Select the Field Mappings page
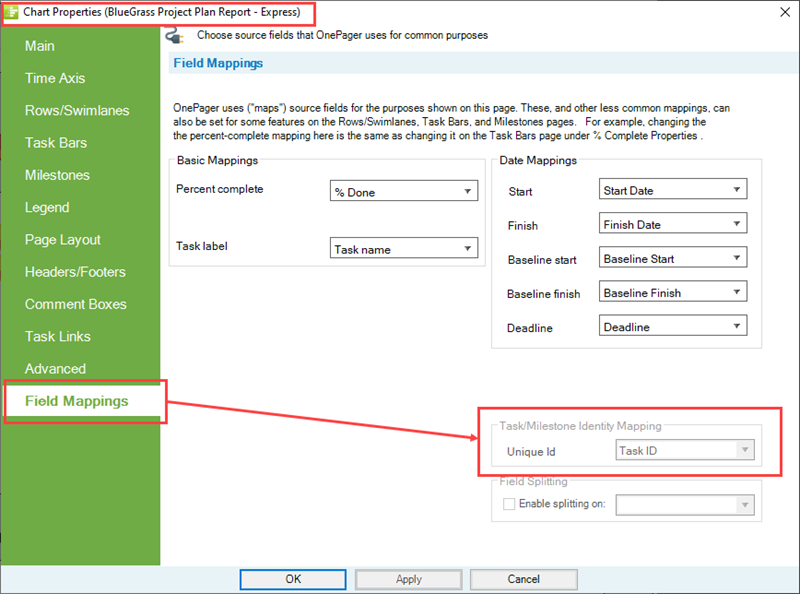 click(77, 401)
